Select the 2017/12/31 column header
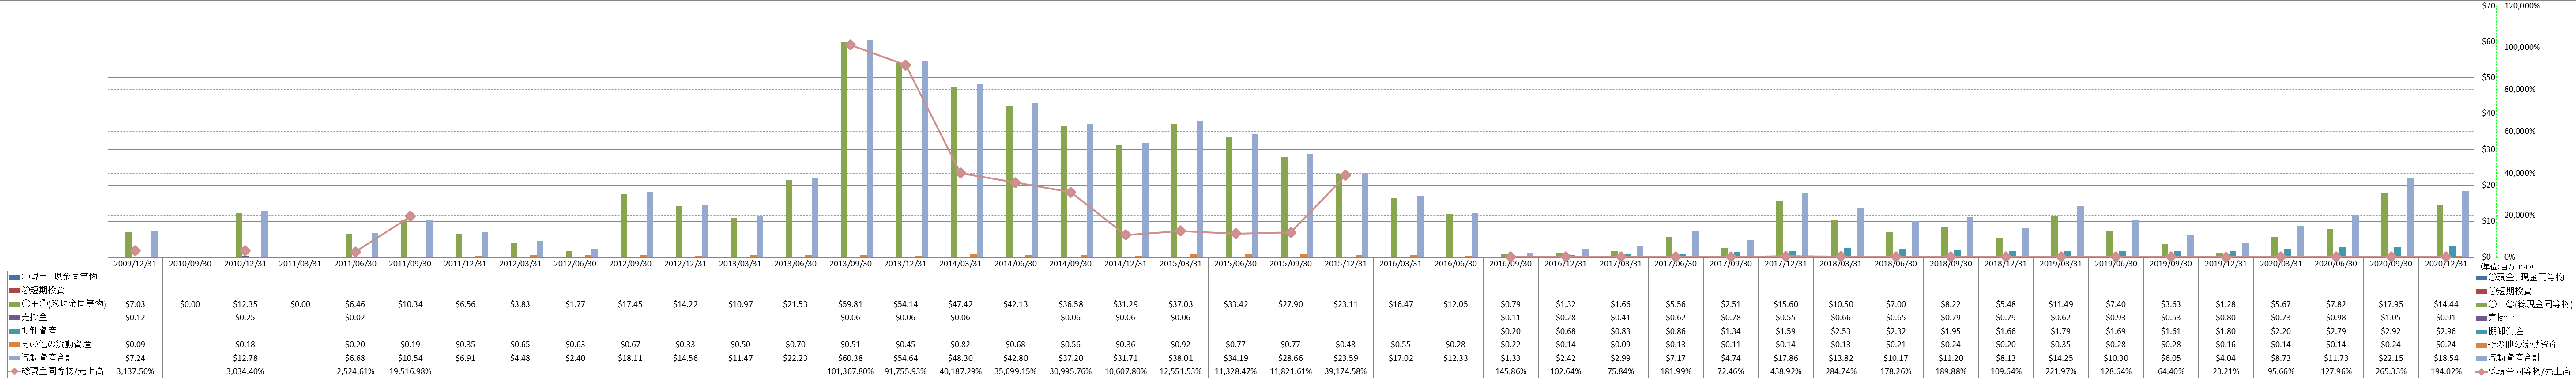 (1785, 264)
